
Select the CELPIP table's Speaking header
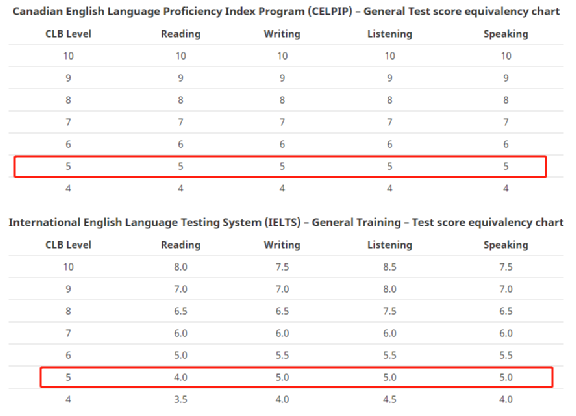506,34
